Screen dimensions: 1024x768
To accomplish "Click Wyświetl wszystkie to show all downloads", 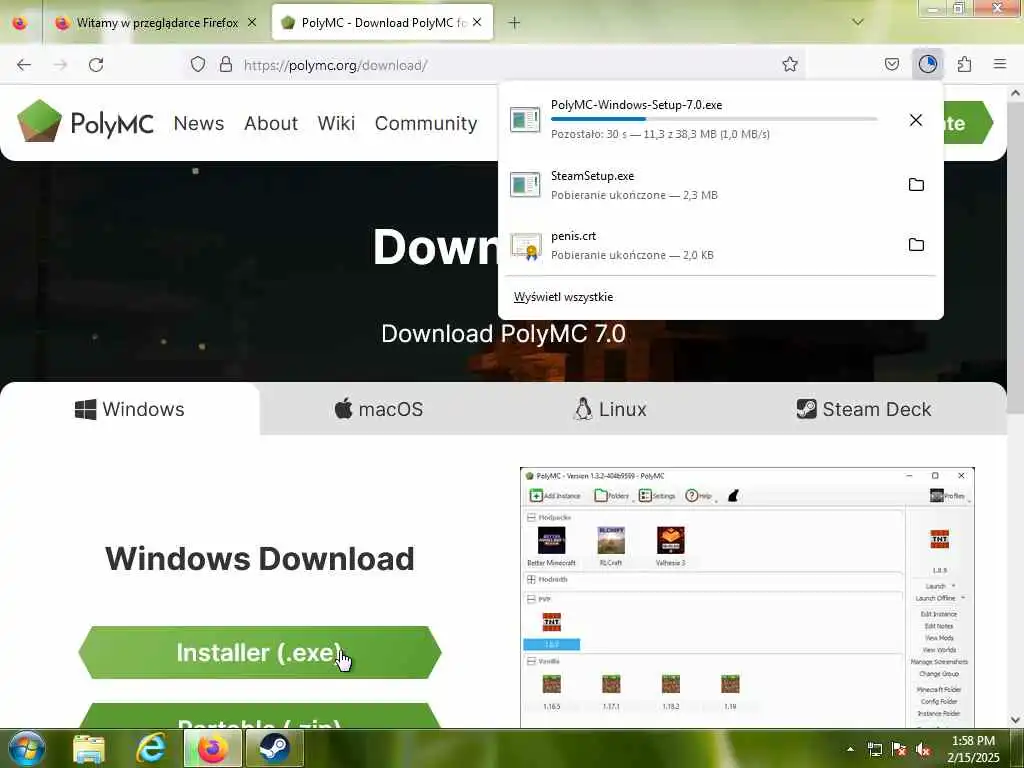I will 563,297.
